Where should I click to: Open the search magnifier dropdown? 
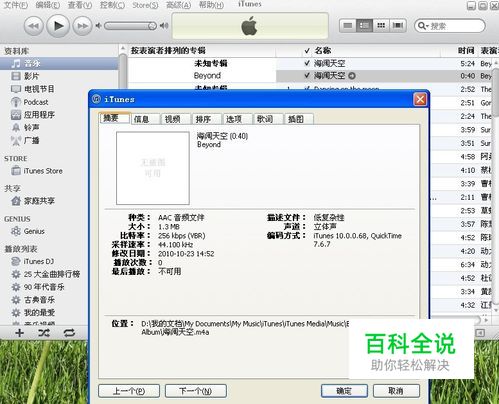tap(423, 26)
